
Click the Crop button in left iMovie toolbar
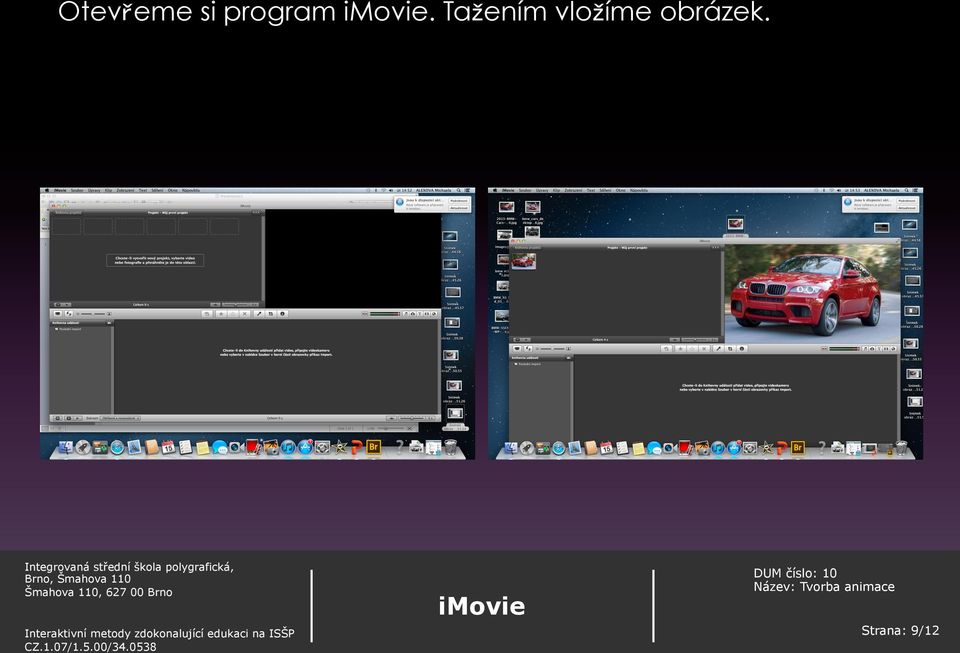point(270,313)
